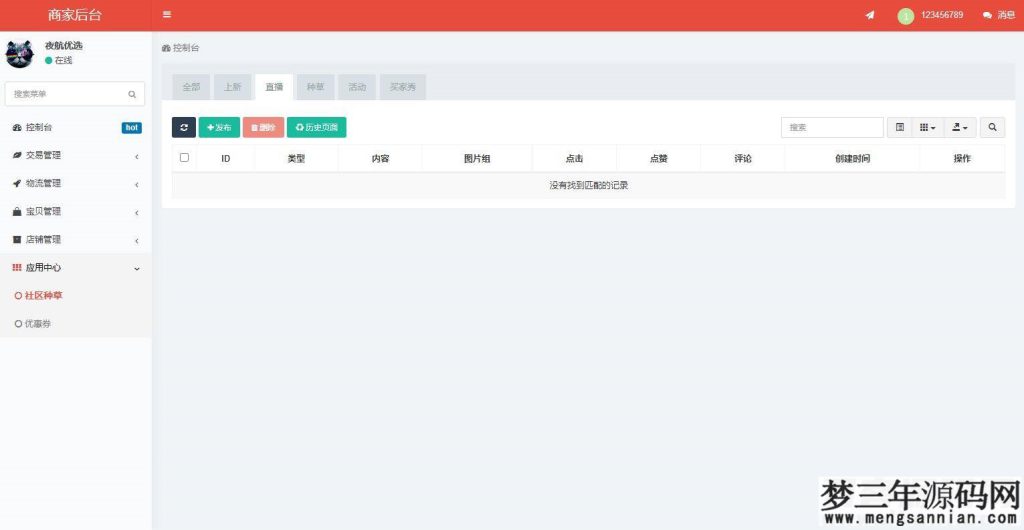Open the 历史页面 history button
The image size is (1024, 530).
click(317, 128)
